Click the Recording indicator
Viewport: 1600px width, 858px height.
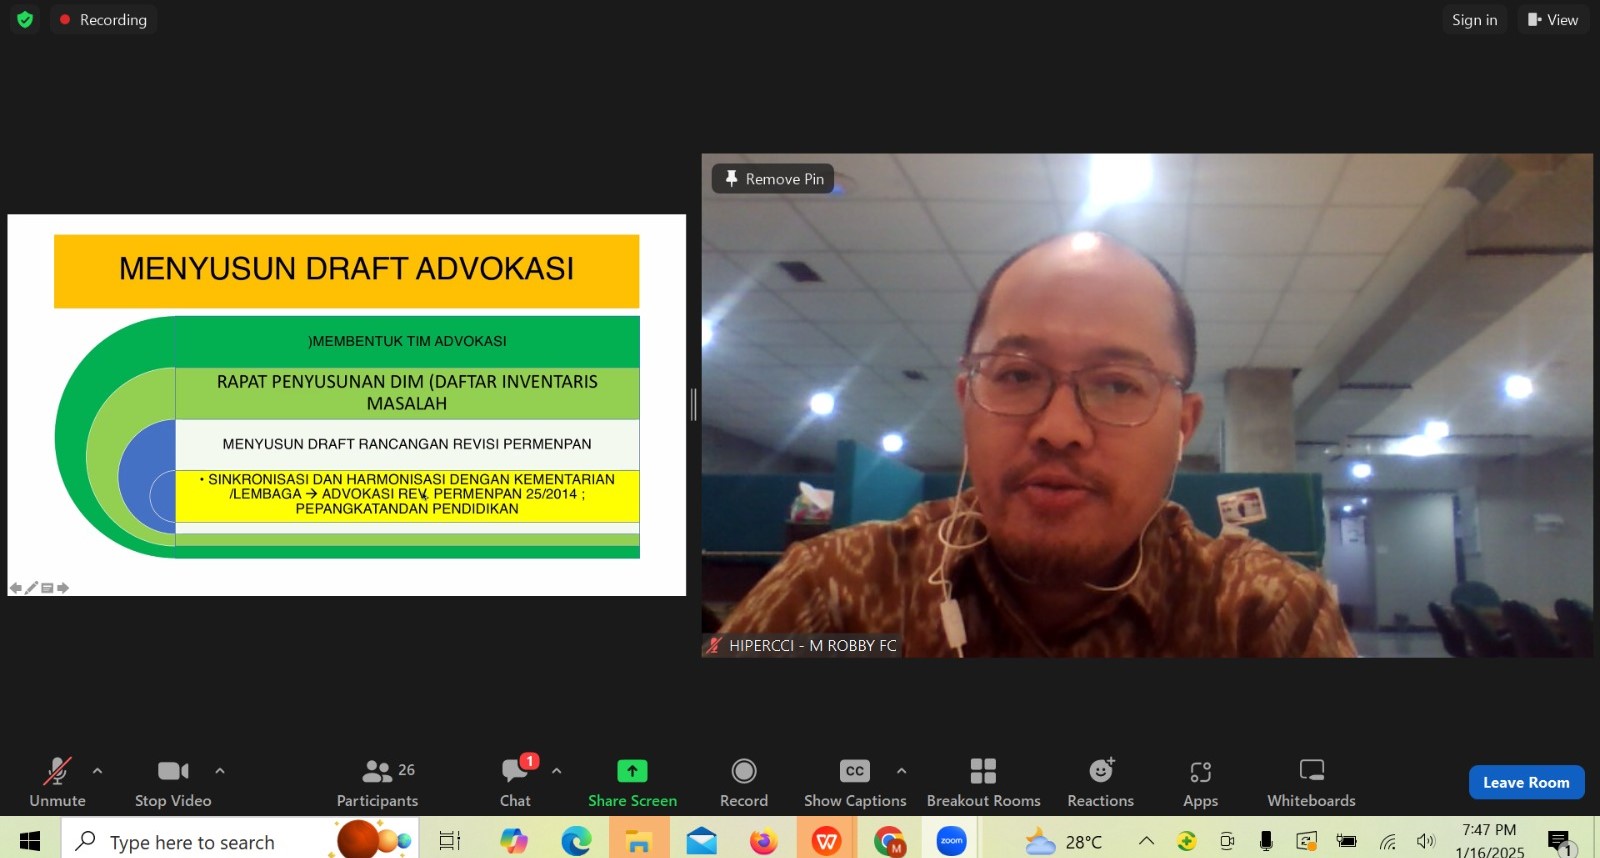(103, 19)
